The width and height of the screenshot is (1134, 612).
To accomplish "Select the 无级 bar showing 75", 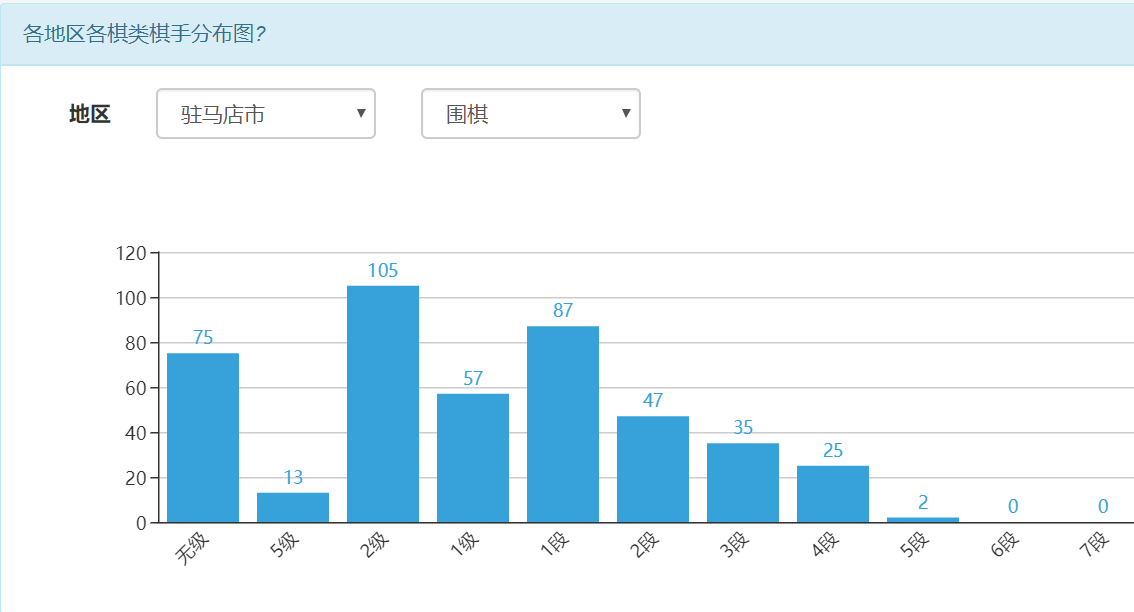I will pyautogui.click(x=203, y=438).
